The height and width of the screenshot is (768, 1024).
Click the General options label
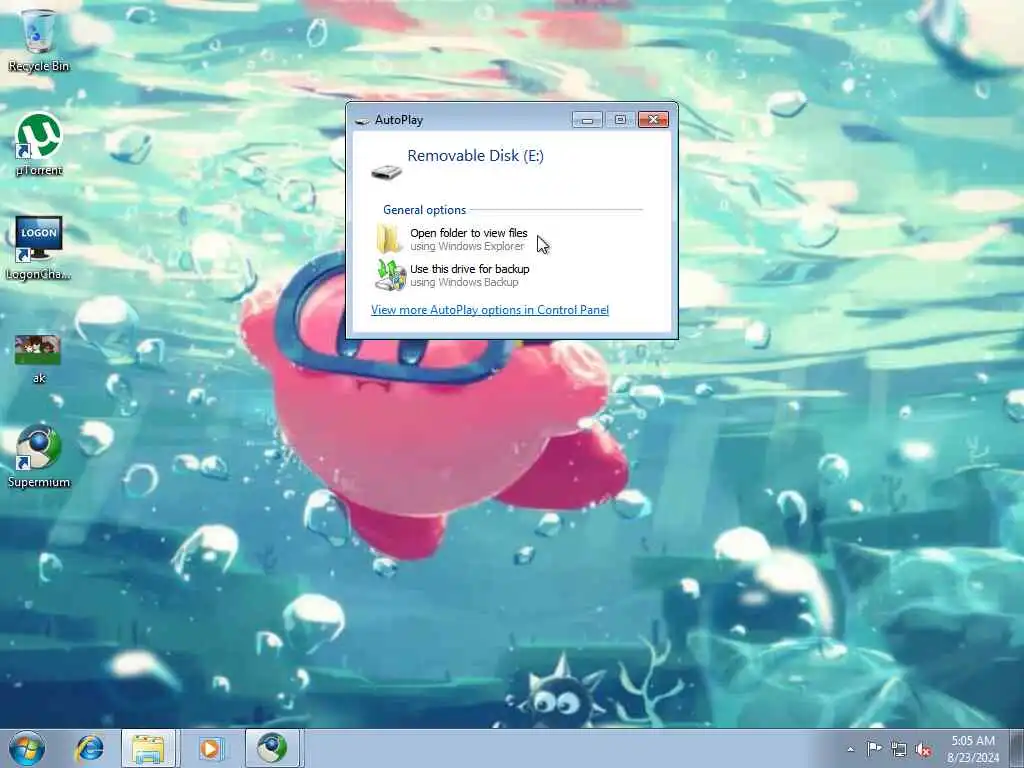(x=424, y=210)
